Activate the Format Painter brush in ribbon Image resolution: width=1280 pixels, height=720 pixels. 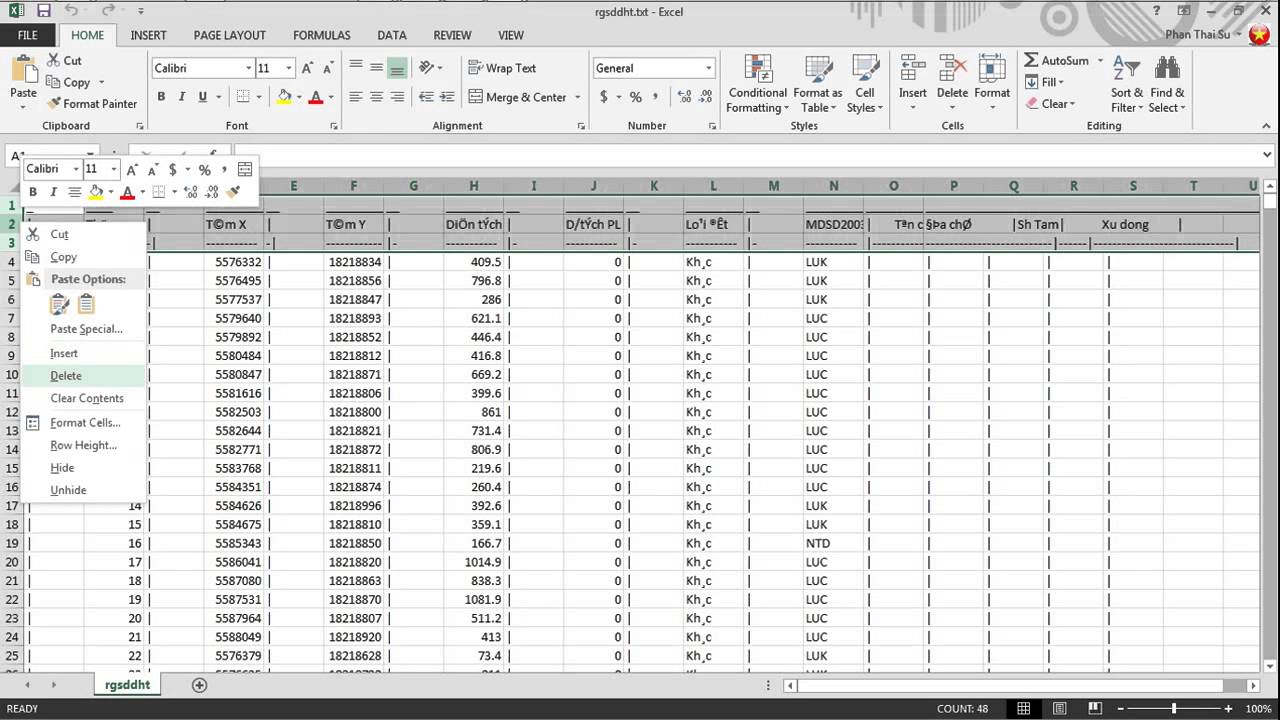coord(91,103)
